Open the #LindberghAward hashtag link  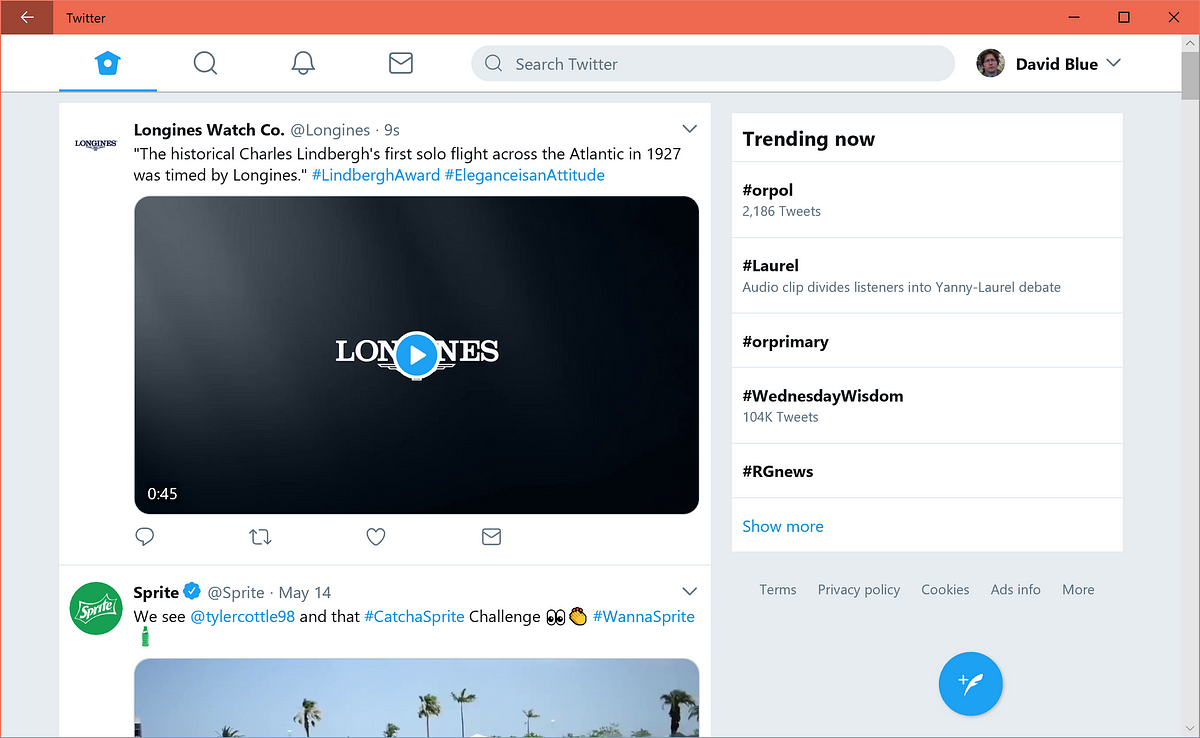click(376, 175)
